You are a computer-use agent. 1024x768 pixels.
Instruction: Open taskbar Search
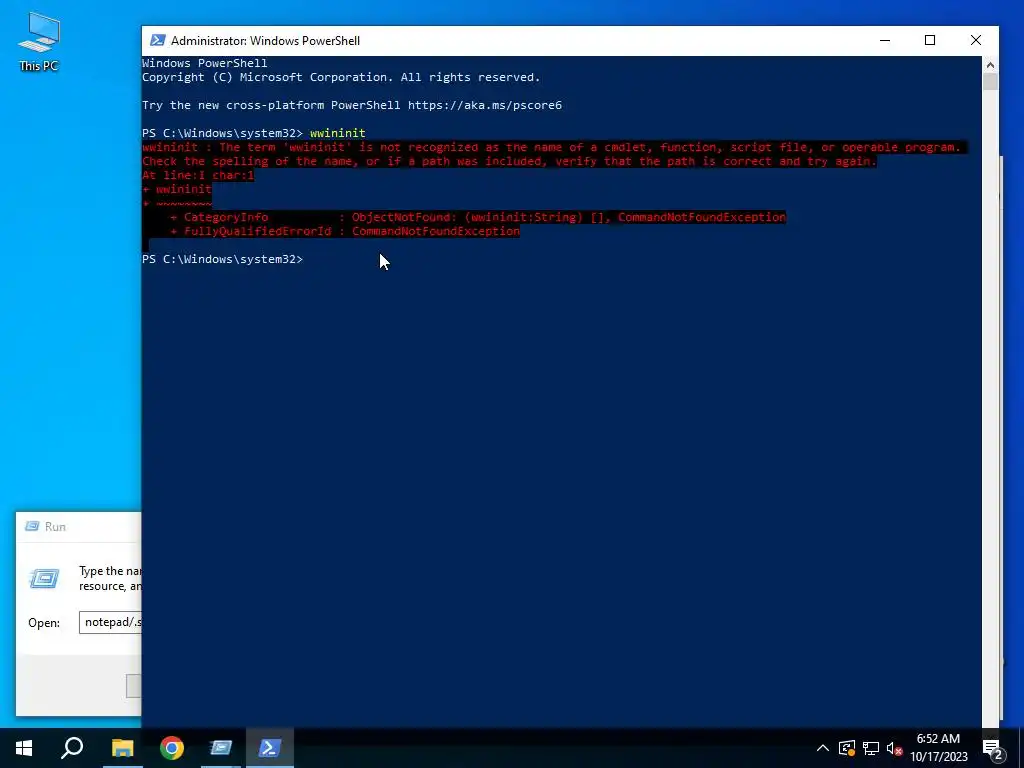72,748
